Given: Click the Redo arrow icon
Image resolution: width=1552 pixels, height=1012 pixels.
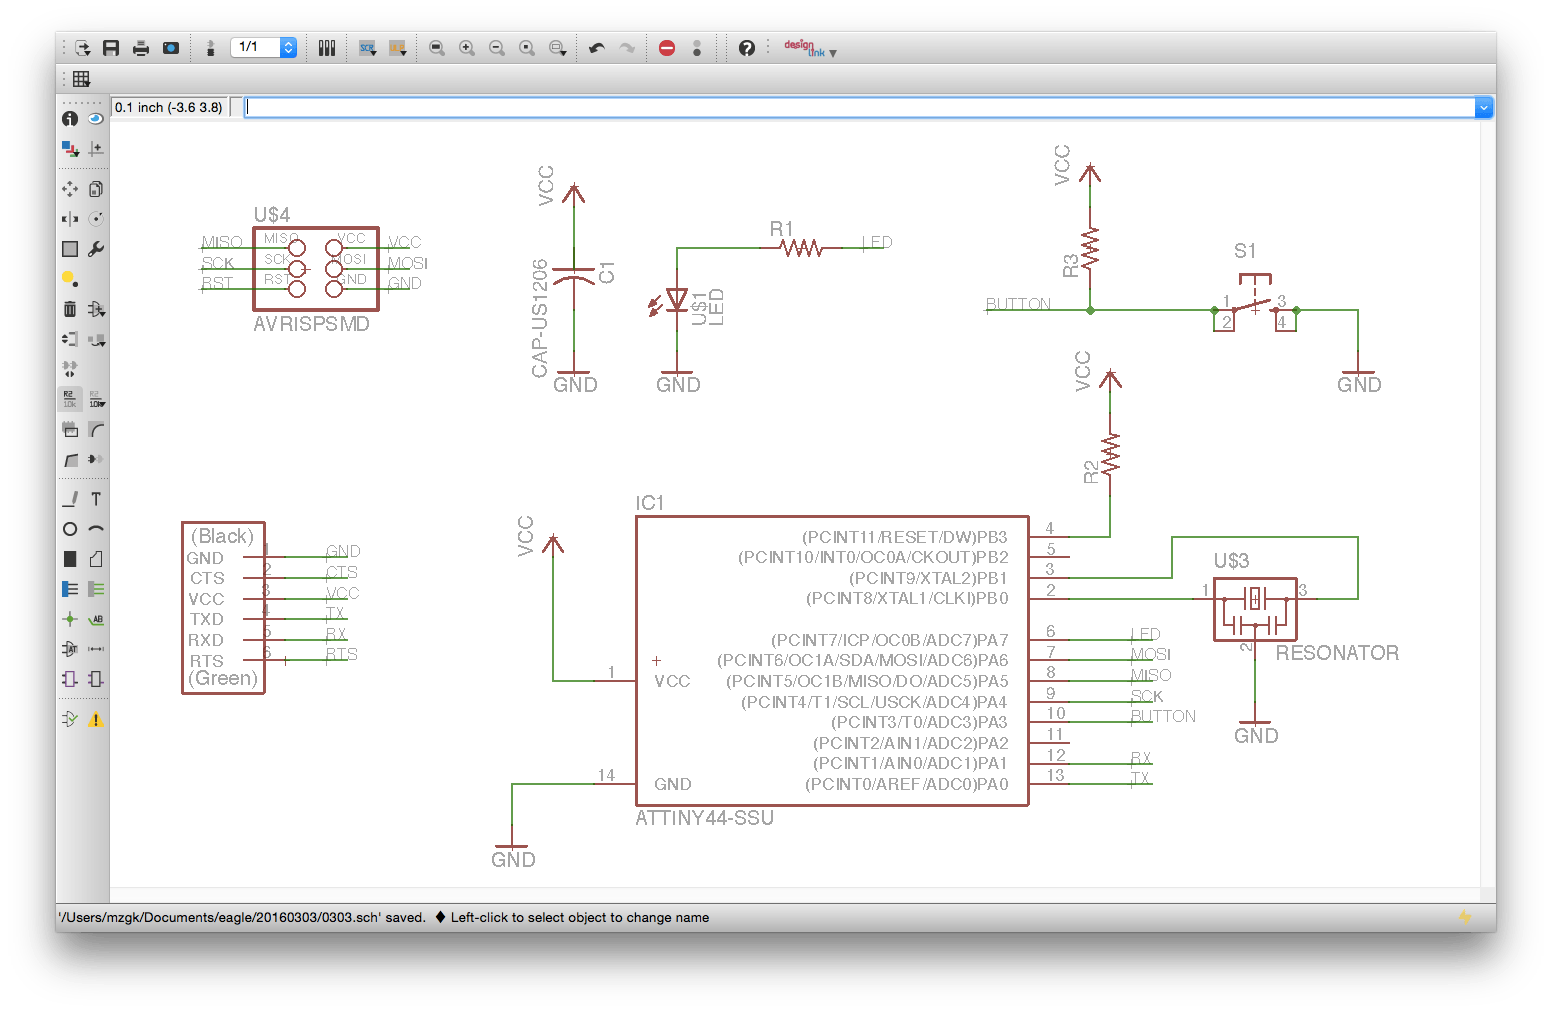Looking at the screenshot, I should 627,48.
